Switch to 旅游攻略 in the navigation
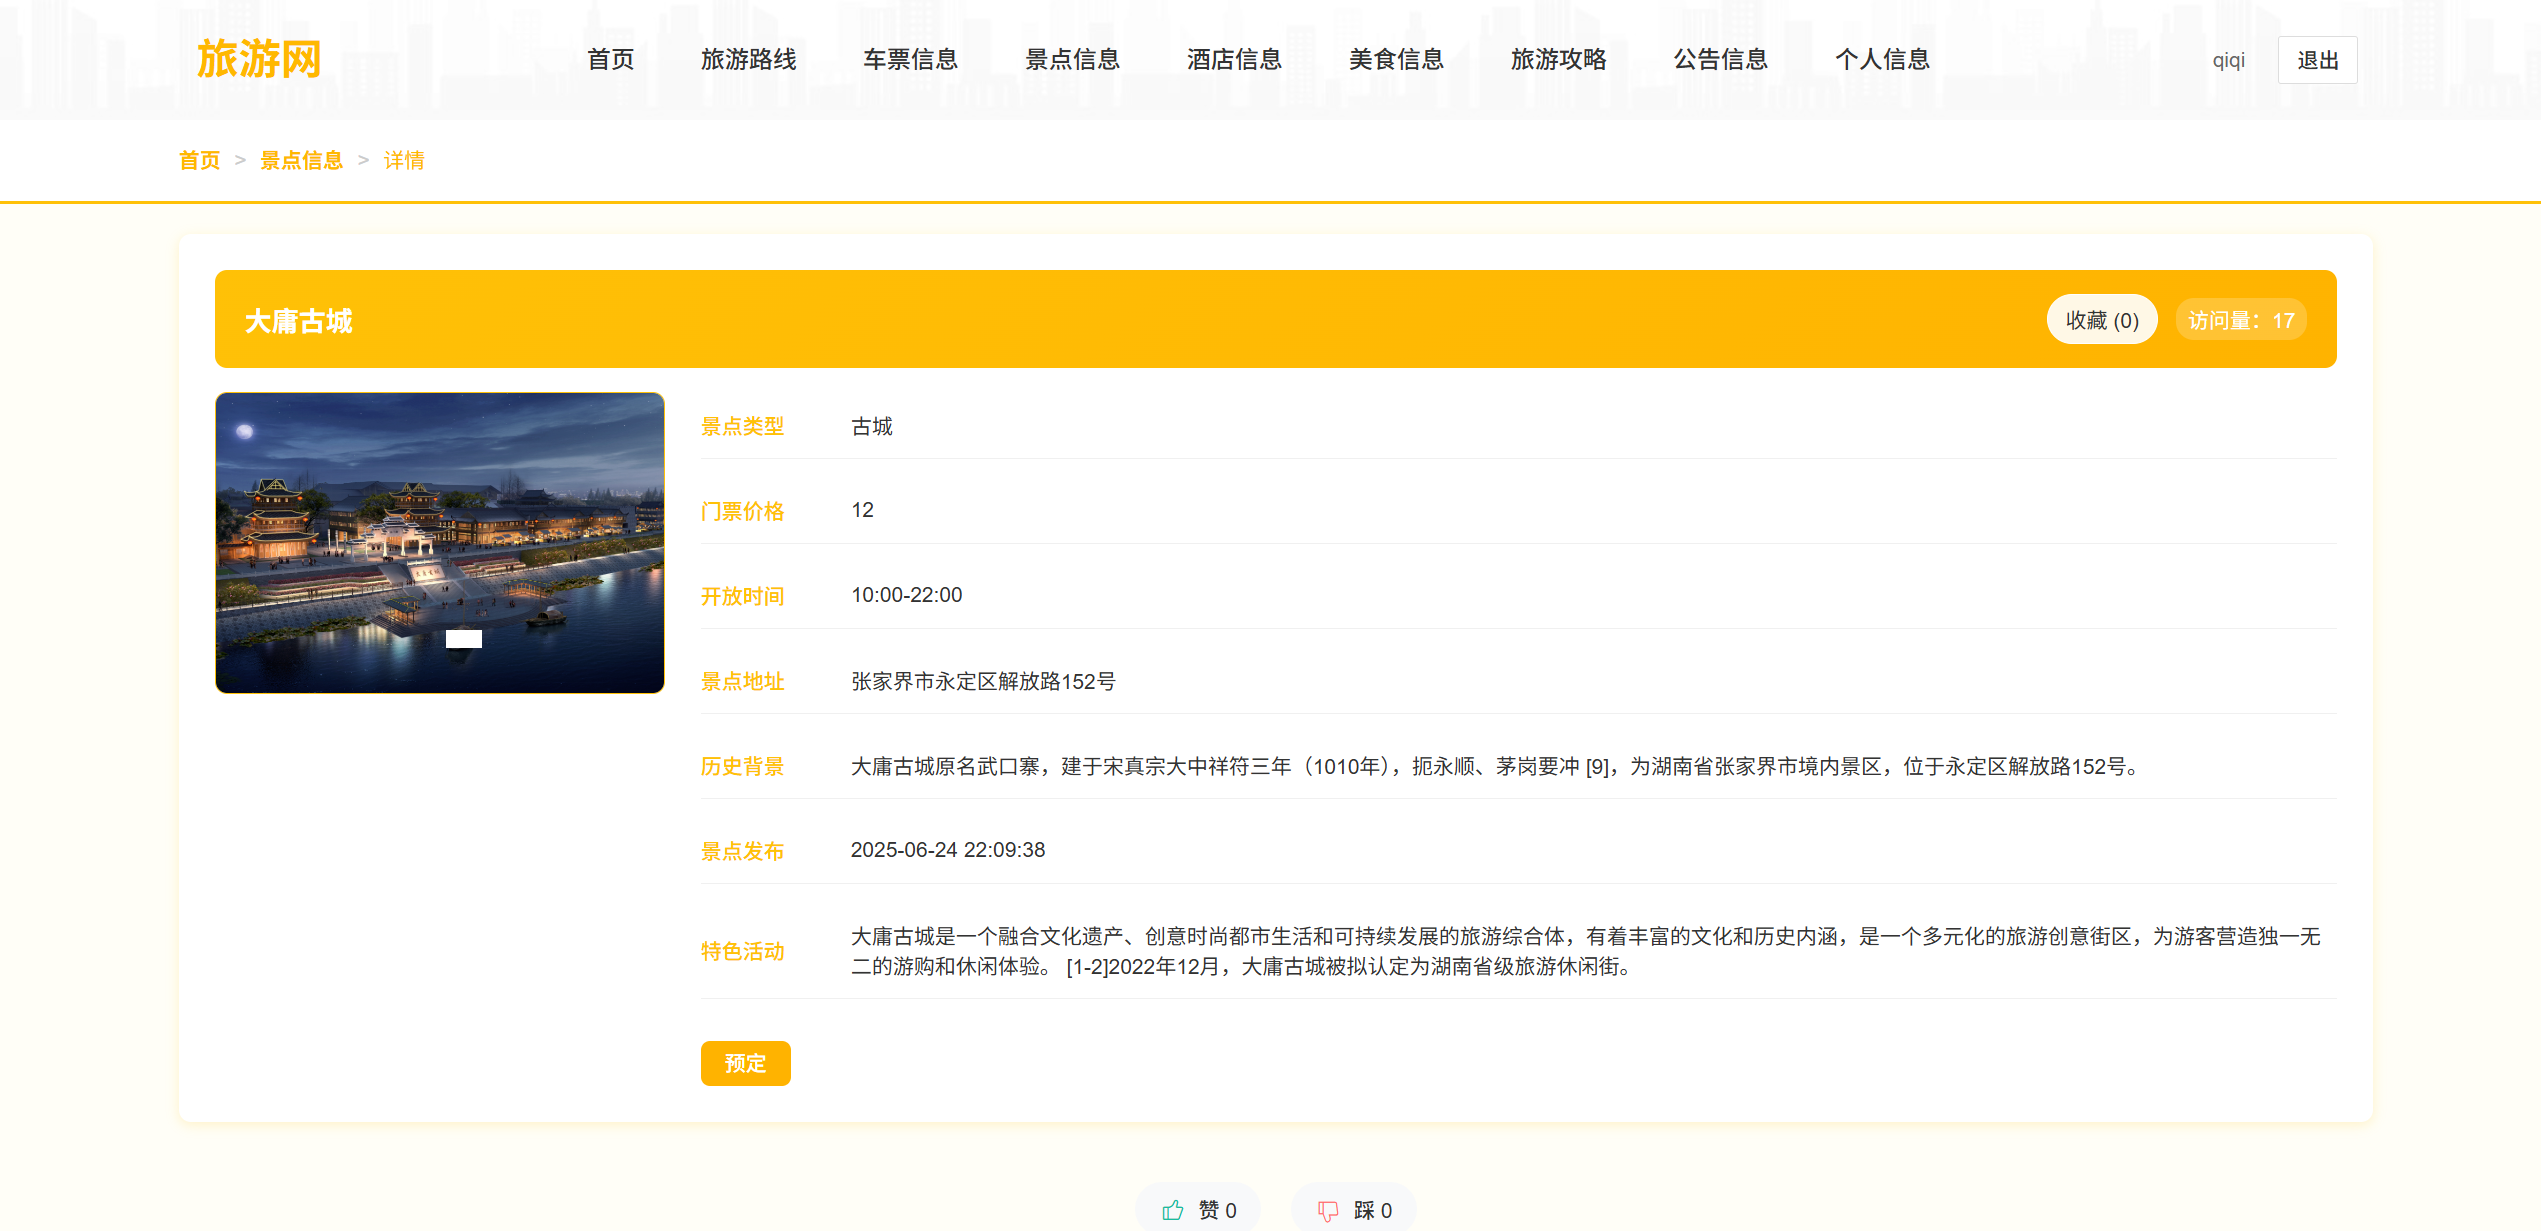Screen dimensions: 2541x1231 1558,60
